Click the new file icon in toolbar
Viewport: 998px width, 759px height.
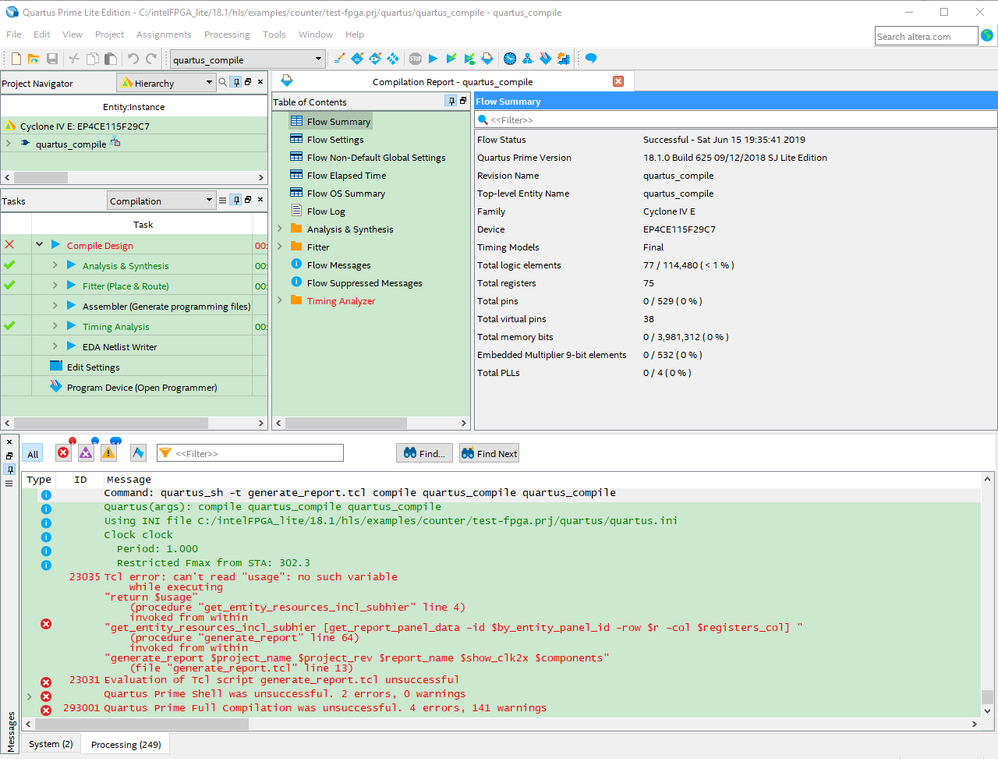pos(14,59)
